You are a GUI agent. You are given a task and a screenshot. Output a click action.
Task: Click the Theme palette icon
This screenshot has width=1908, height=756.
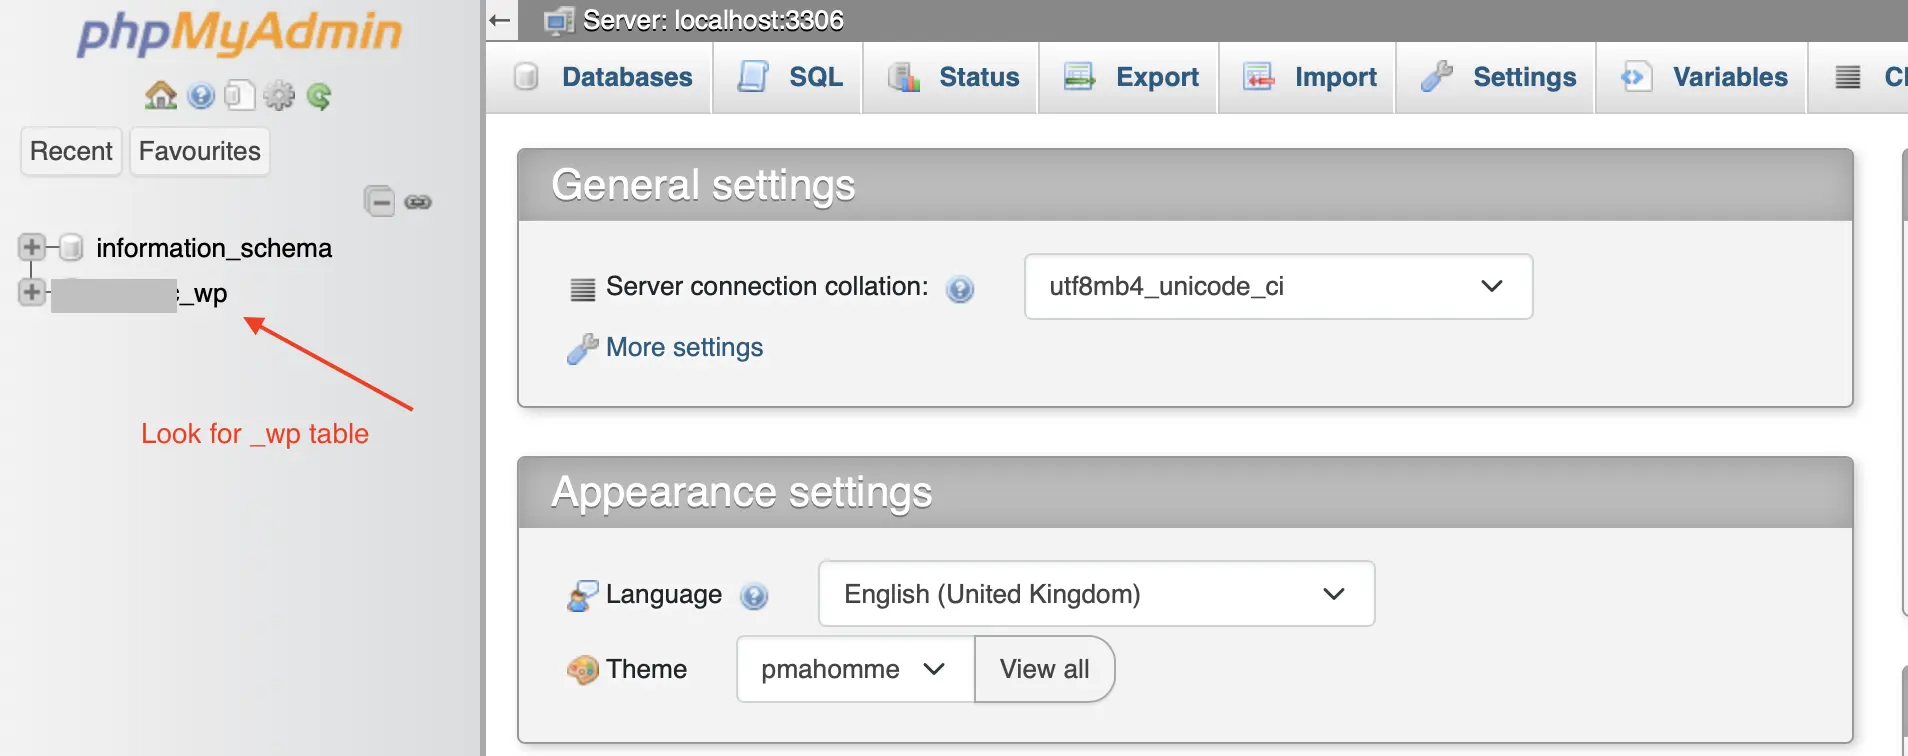tap(582, 669)
